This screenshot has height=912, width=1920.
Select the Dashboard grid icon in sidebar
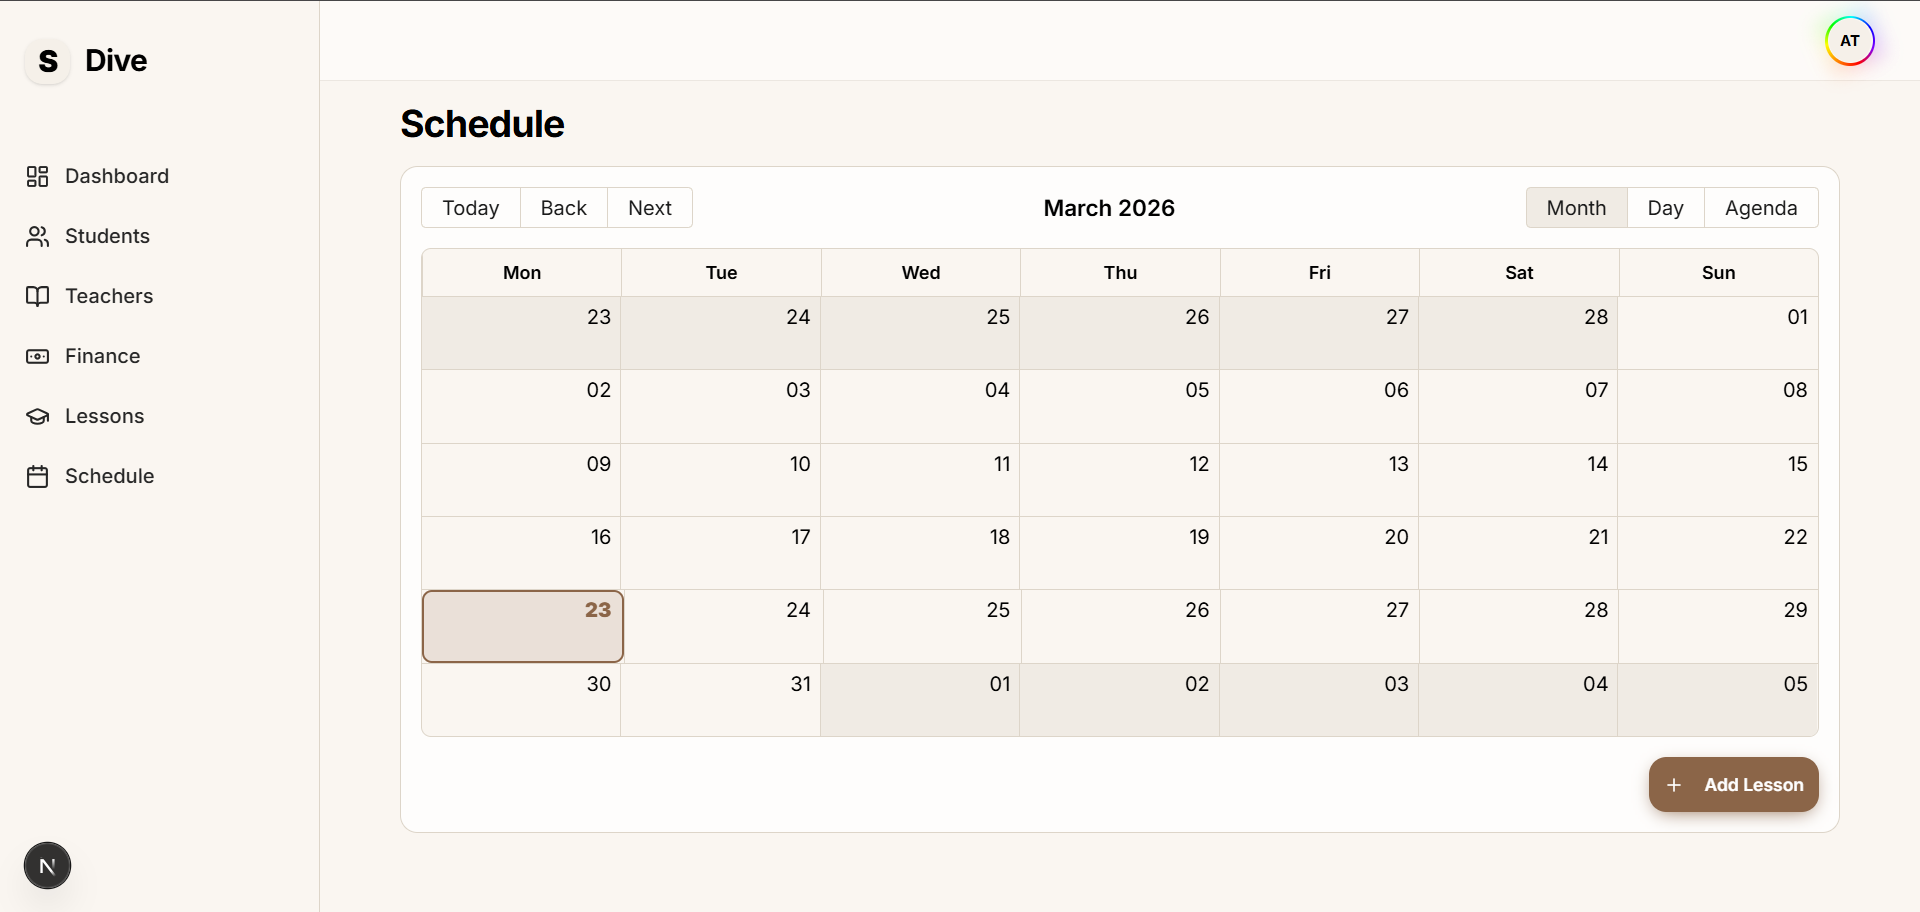pyautogui.click(x=37, y=176)
